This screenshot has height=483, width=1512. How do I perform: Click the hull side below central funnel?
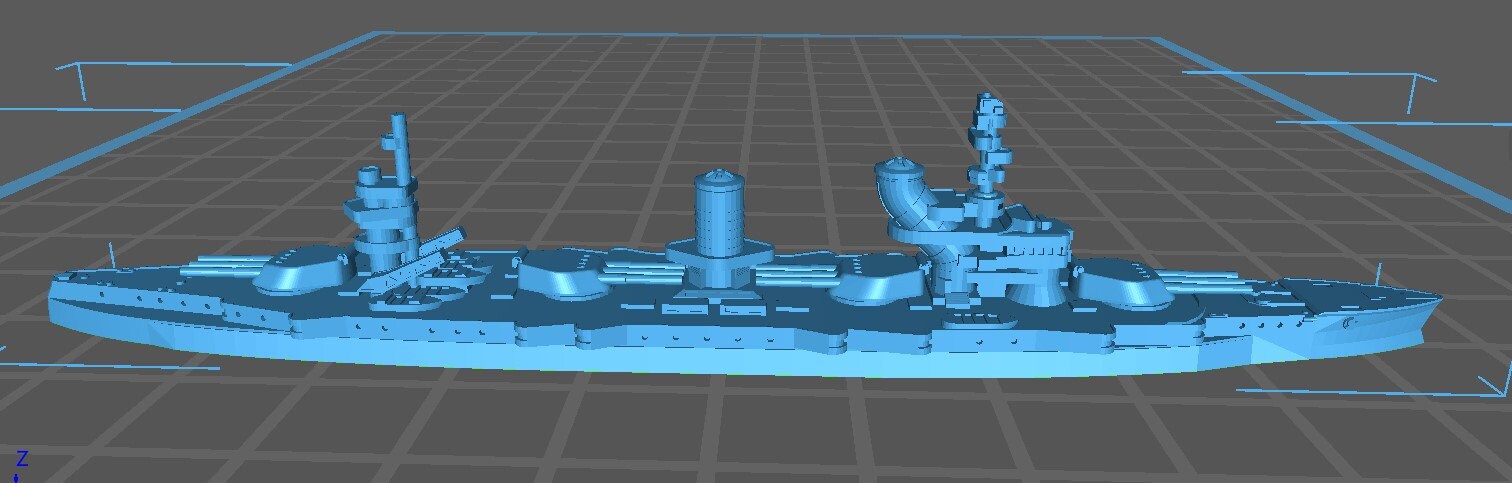point(720,340)
